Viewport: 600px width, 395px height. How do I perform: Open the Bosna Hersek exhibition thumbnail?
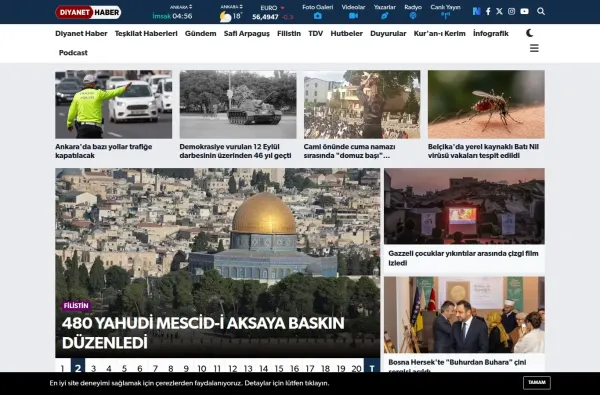[x=465, y=315]
